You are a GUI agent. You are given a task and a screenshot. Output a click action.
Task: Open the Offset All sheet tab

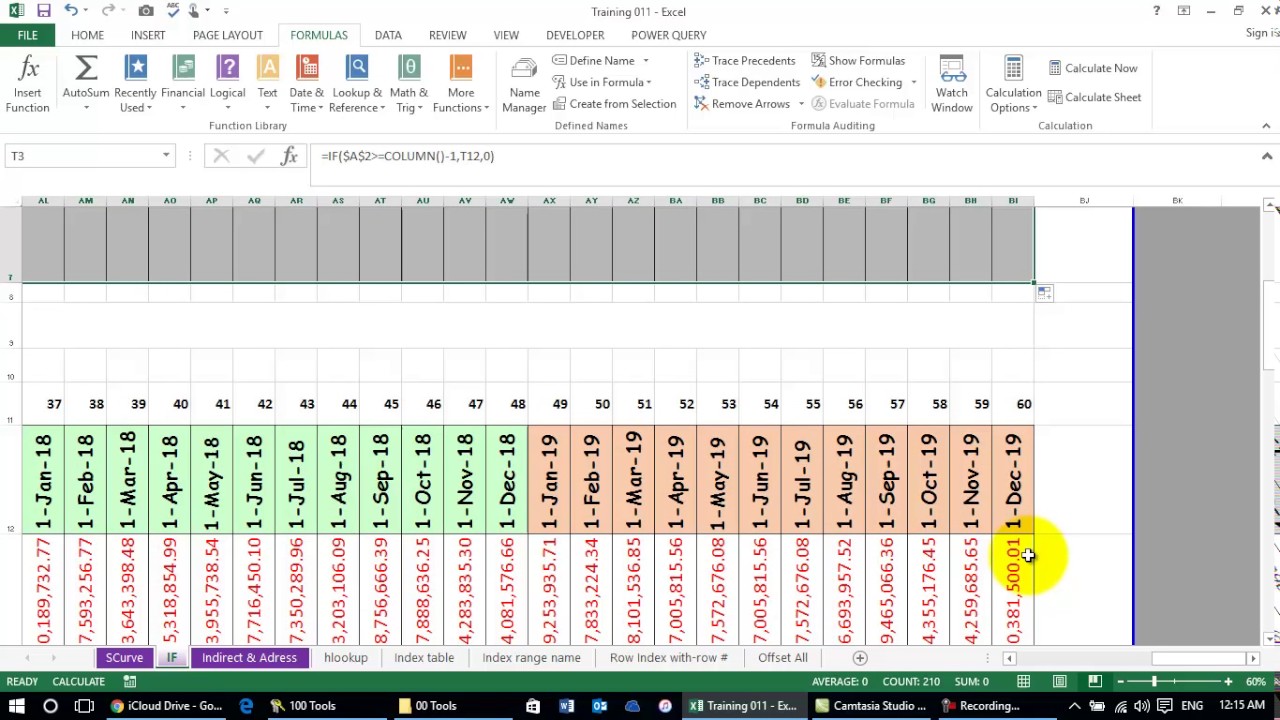tap(783, 658)
